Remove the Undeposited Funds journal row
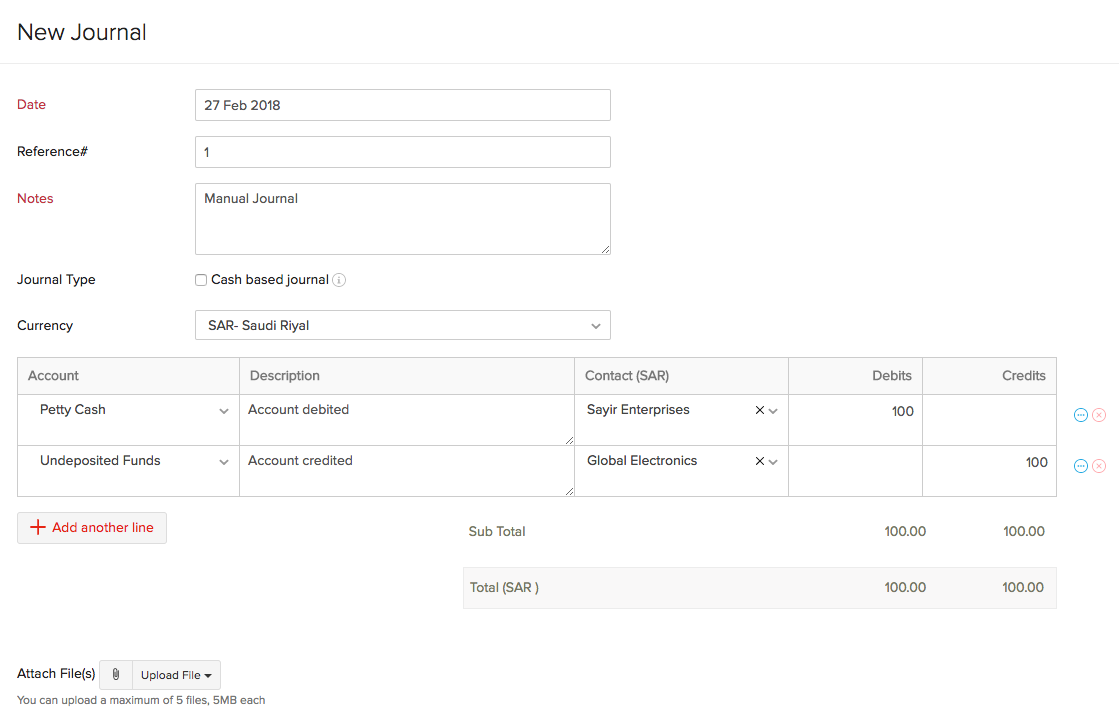 tap(1099, 466)
